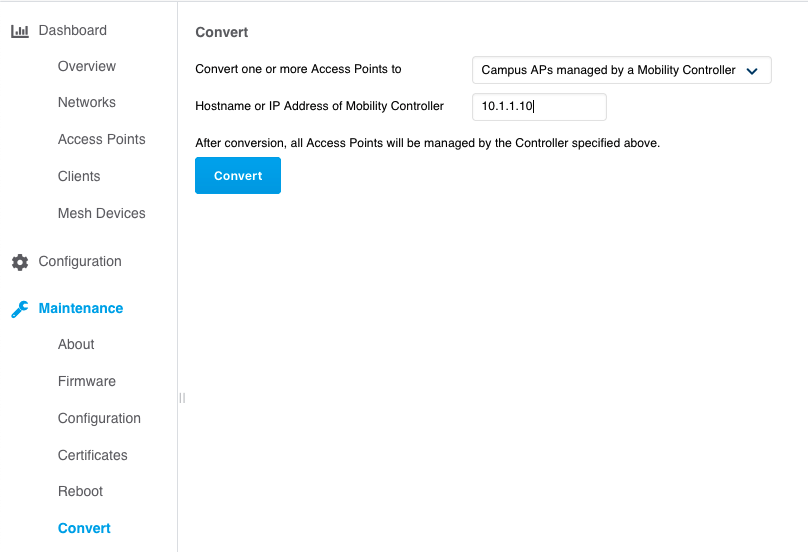Click the Configuration gear icon
Viewport: 808px width, 552px height.
pos(19,262)
